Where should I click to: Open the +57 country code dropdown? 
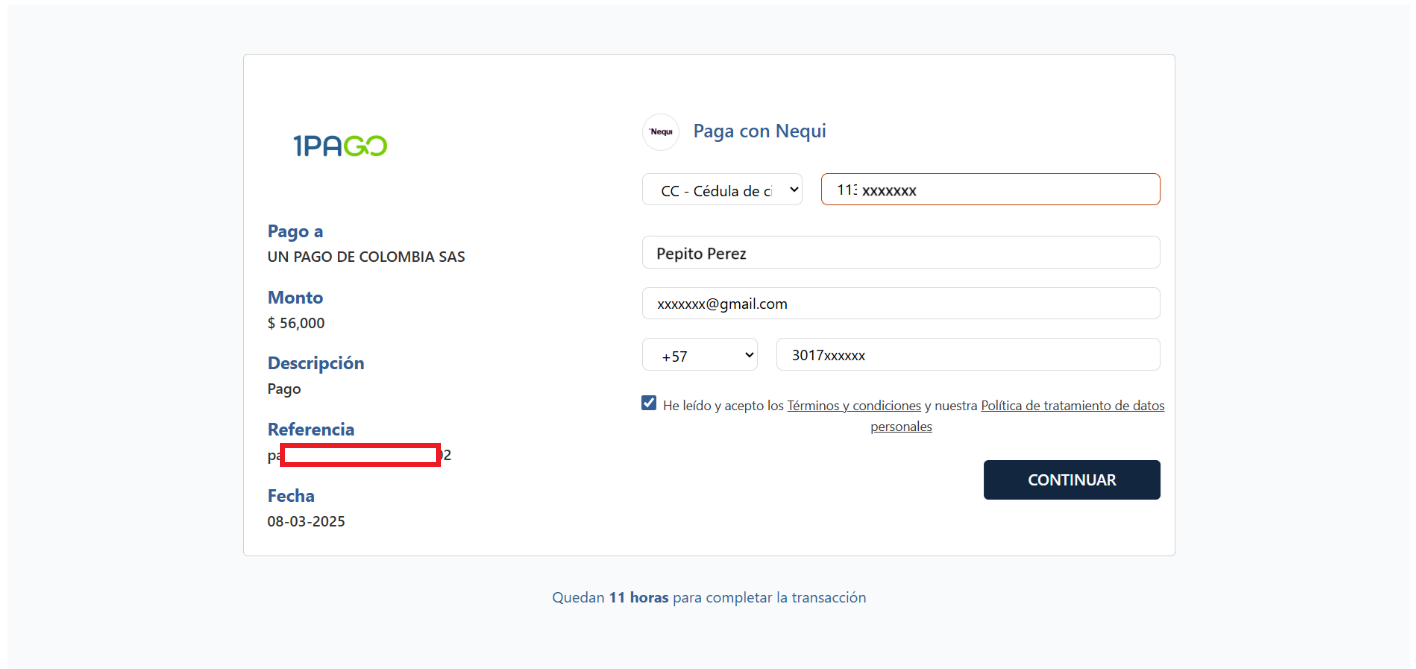point(700,355)
